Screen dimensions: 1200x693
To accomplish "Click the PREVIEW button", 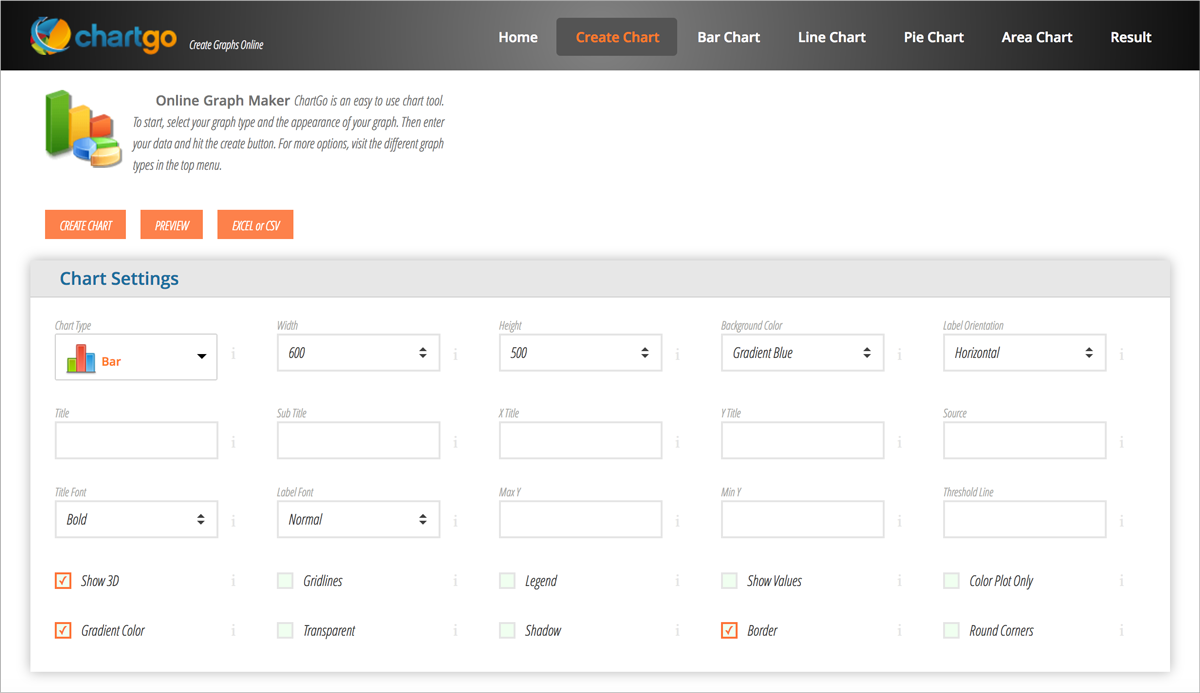I will (x=171, y=224).
